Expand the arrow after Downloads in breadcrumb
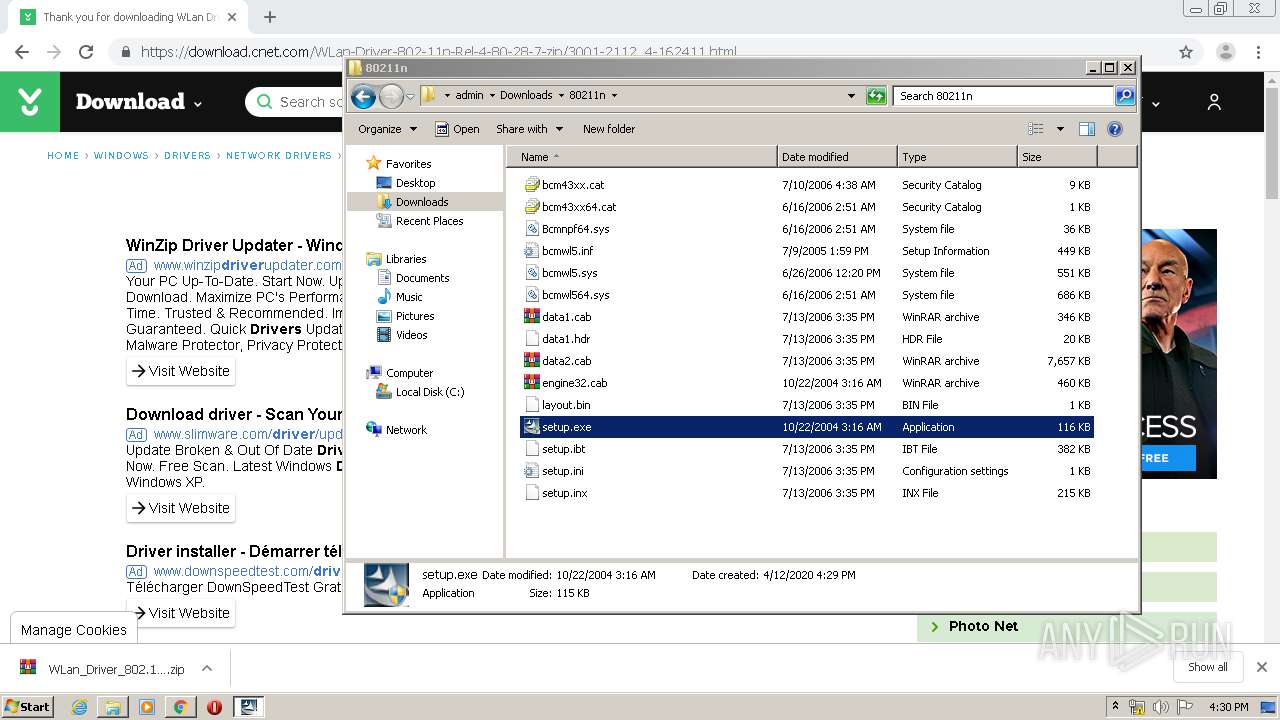1280x720 pixels. pos(560,96)
